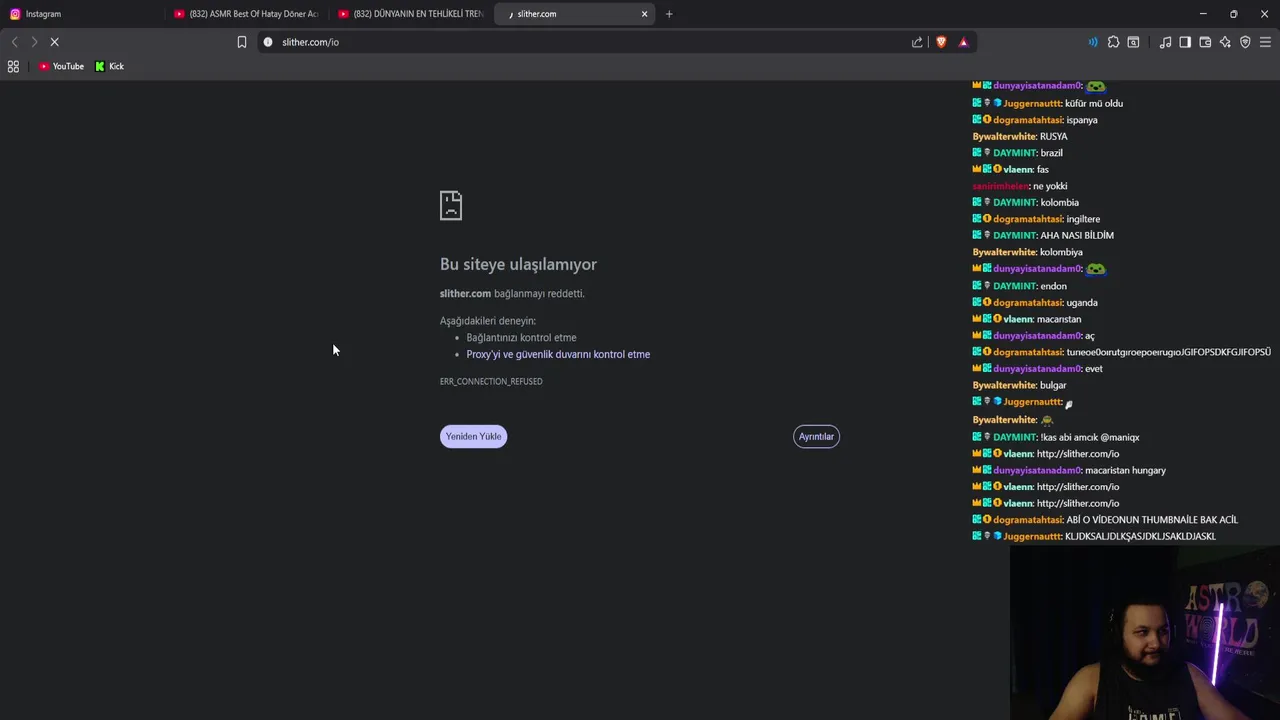Toggle the browser sidebar panel icon
Image resolution: width=1280 pixels, height=720 pixels.
click(x=1185, y=42)
